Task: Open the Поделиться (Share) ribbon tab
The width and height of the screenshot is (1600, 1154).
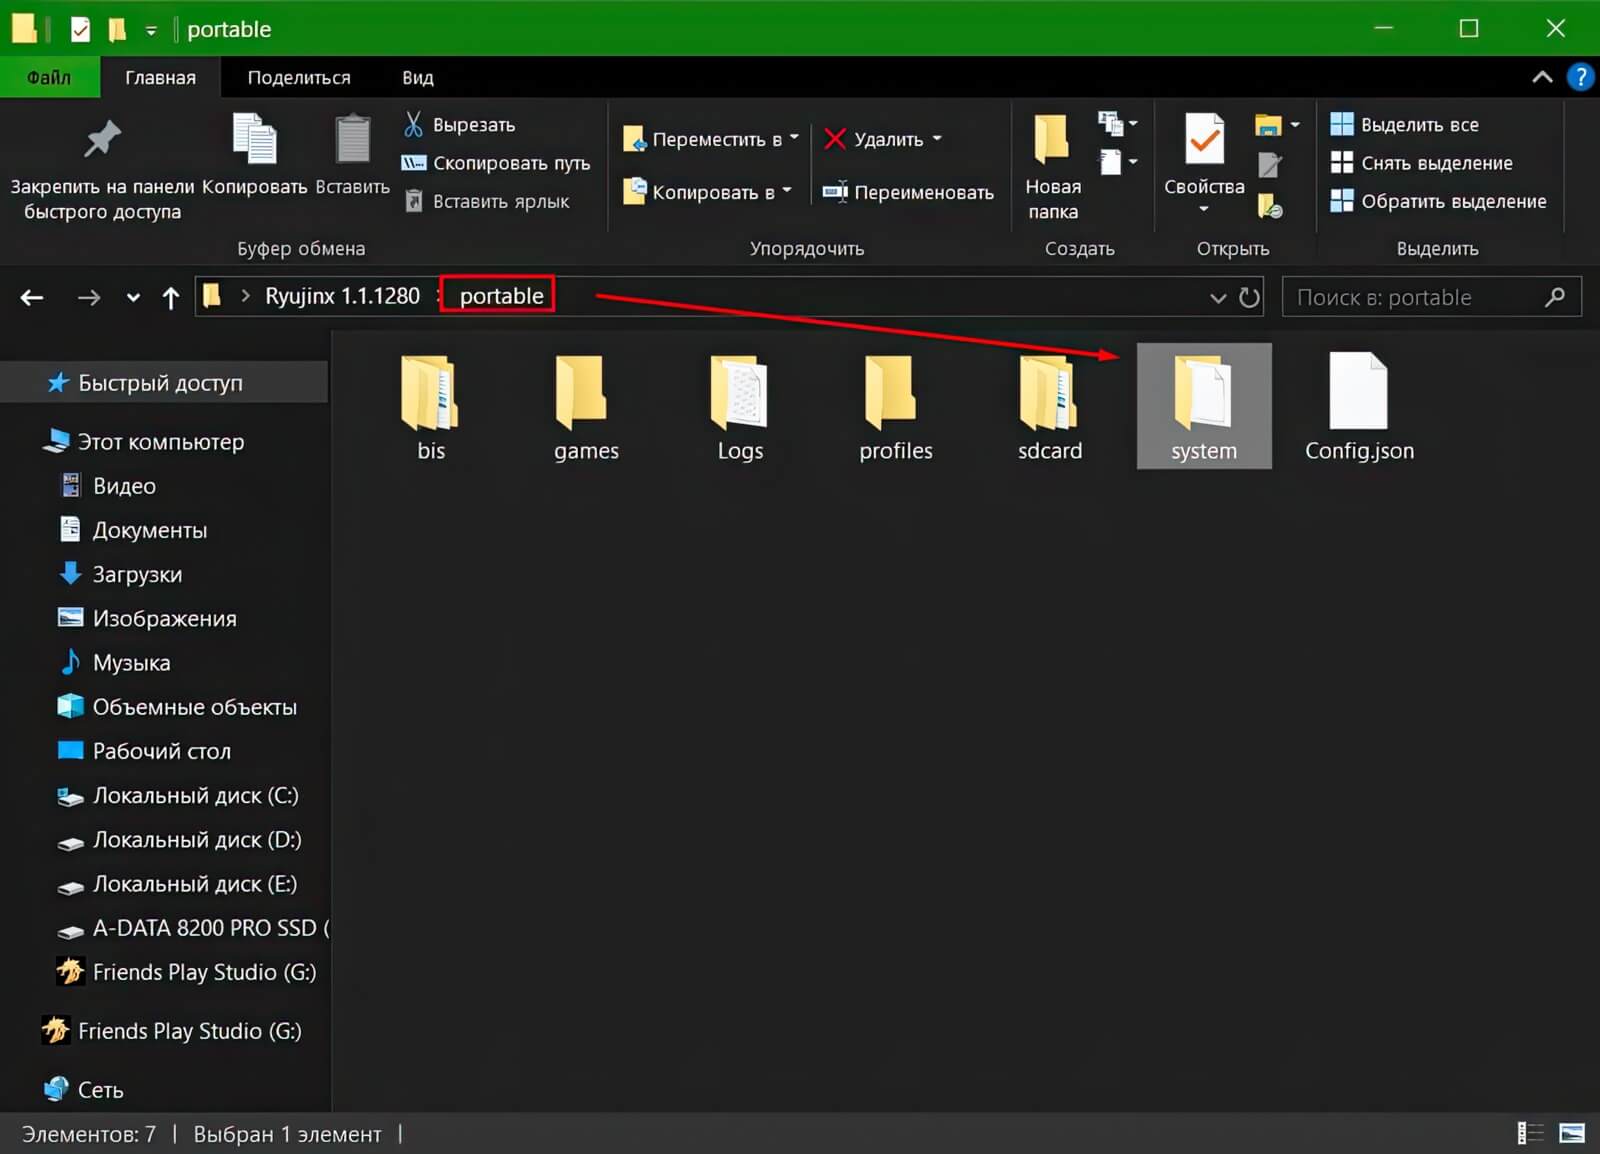Action: click(299, 77)
